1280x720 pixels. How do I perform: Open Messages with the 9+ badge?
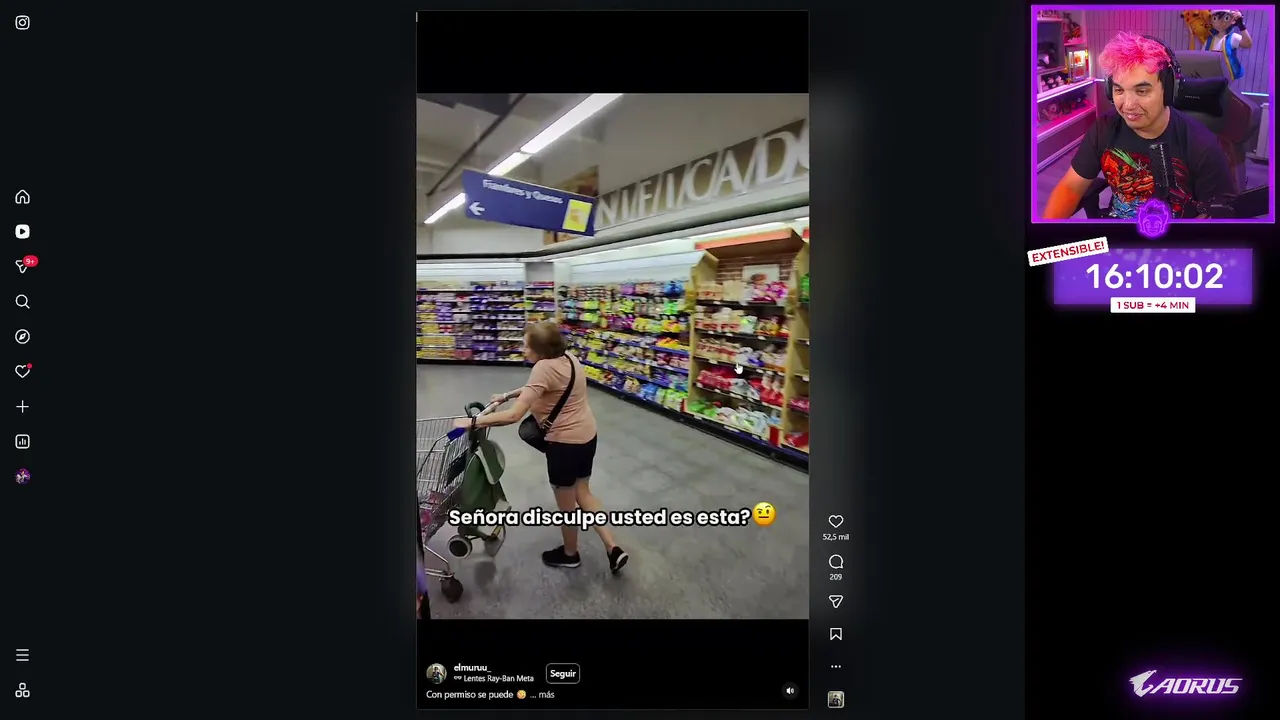click(22, 266)
